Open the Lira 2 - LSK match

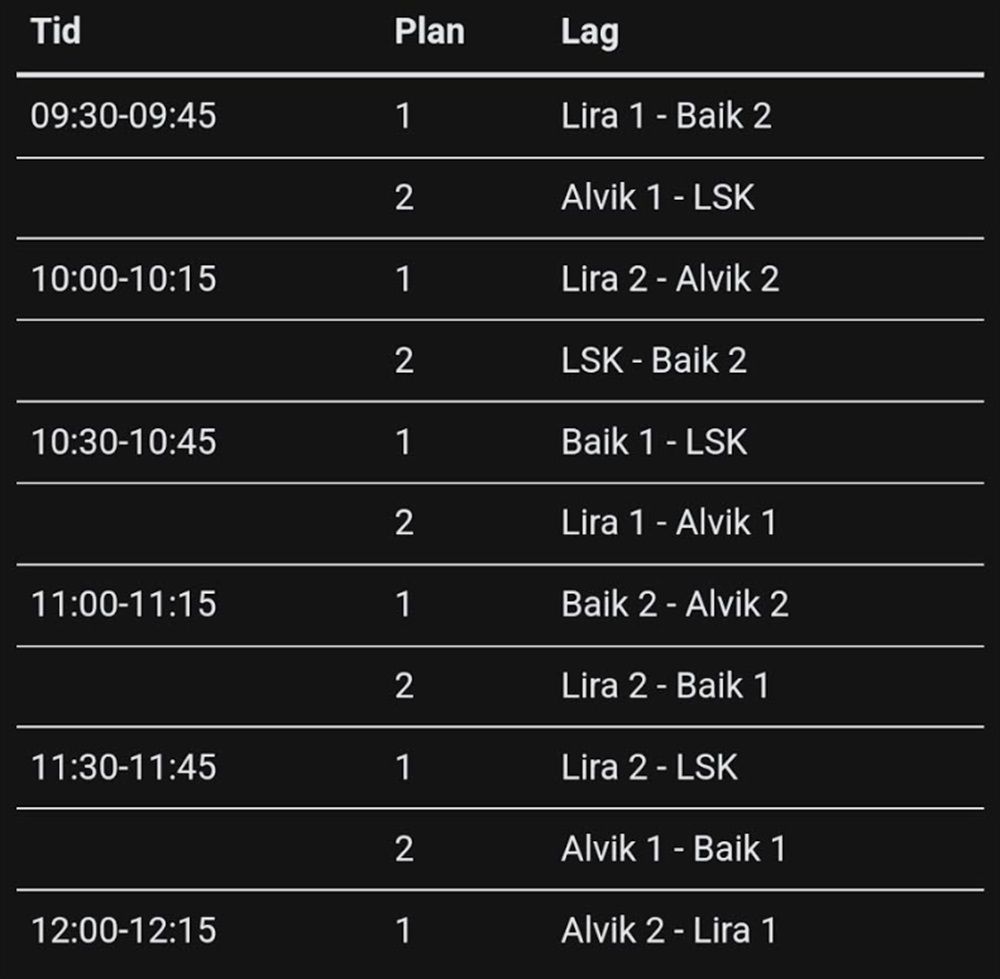pyautogui.click(x=649, y=767)
